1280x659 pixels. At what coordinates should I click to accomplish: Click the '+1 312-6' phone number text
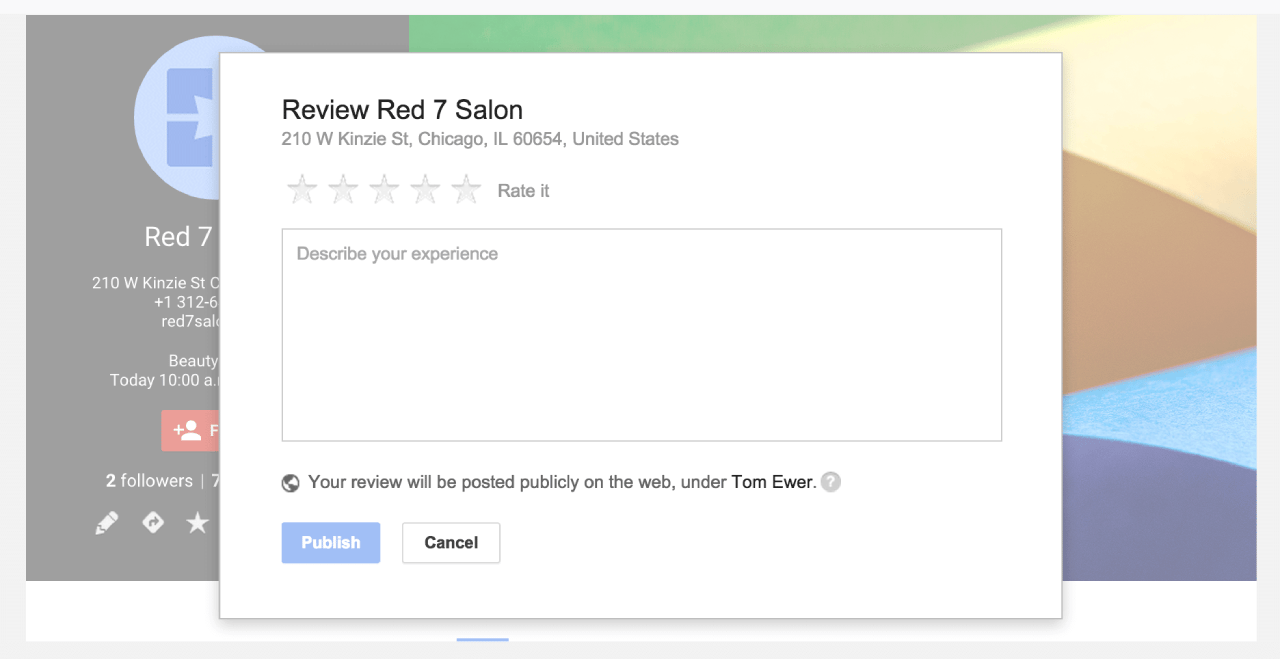click(x=186, y=302)
